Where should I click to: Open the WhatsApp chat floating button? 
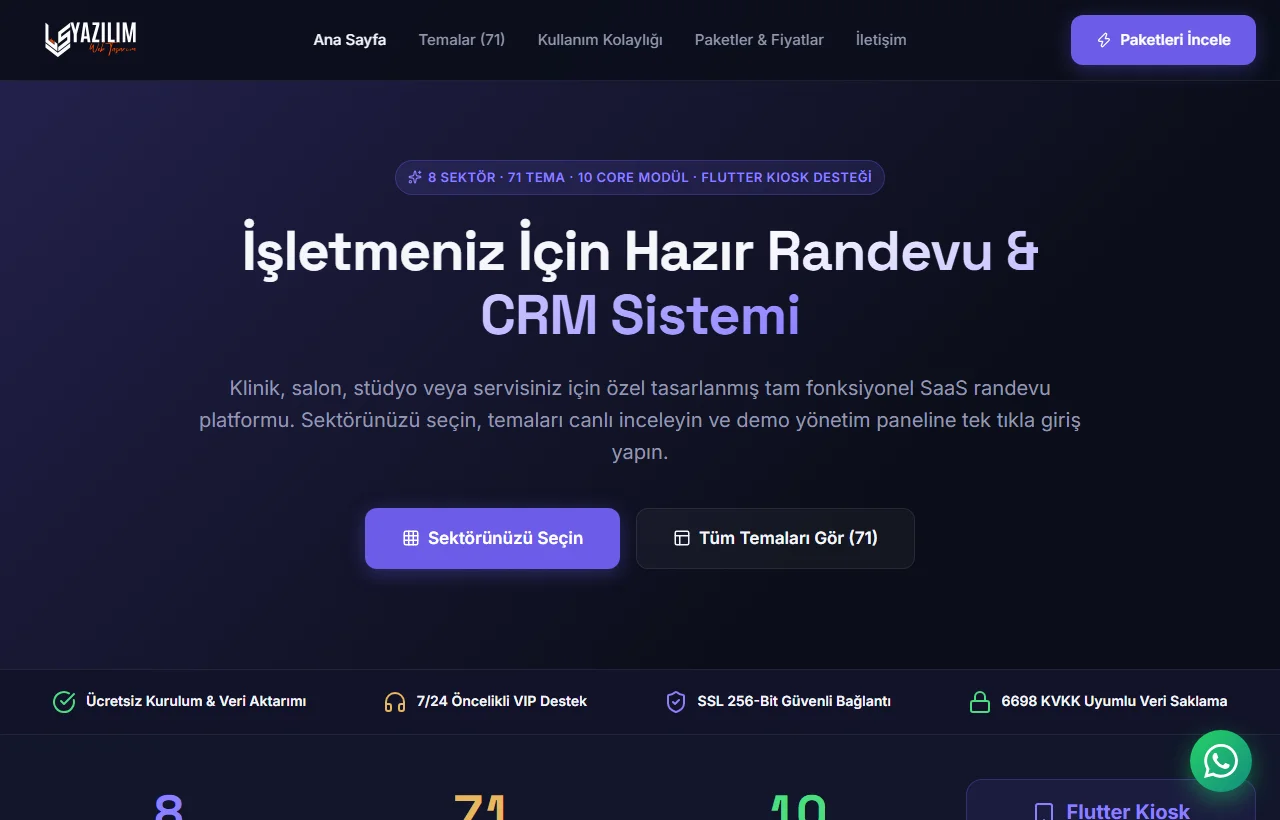pyautogui.click(x=1221, y=761)
